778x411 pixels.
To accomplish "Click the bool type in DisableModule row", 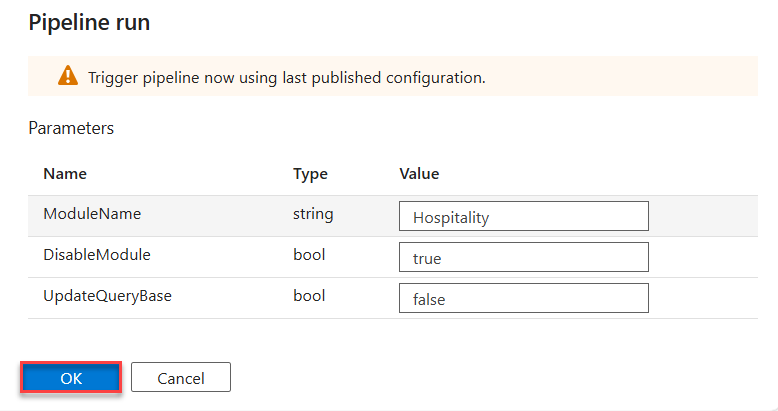I will click(309, 255).
